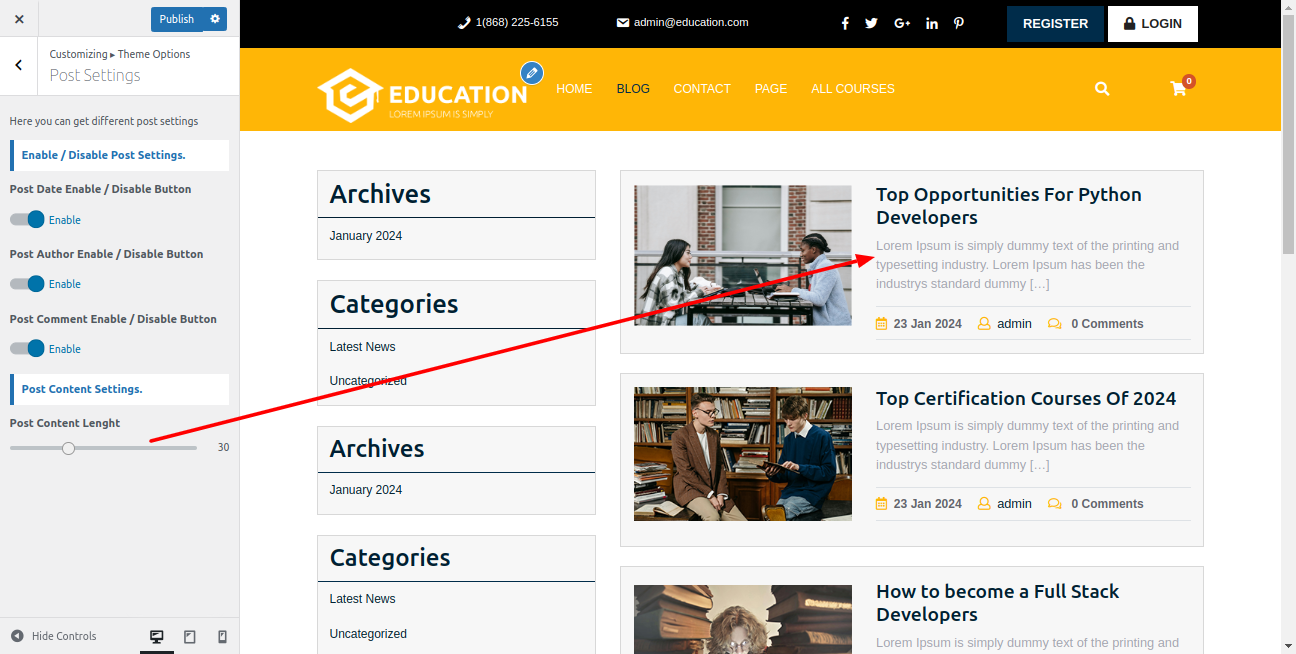This screenshot has width=1296, height=654.
Task: Turn off Post Comment toggle
Action: 28,349
